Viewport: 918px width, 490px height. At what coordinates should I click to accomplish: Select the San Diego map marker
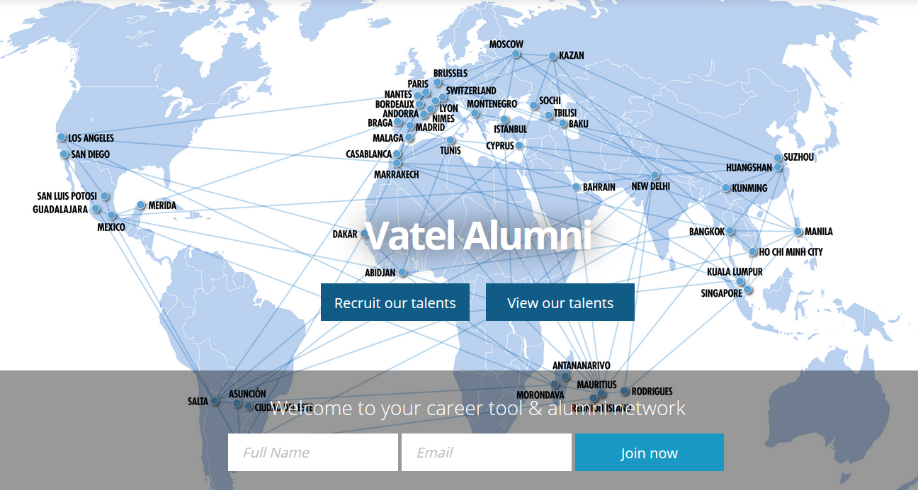[x=65, y=155]
